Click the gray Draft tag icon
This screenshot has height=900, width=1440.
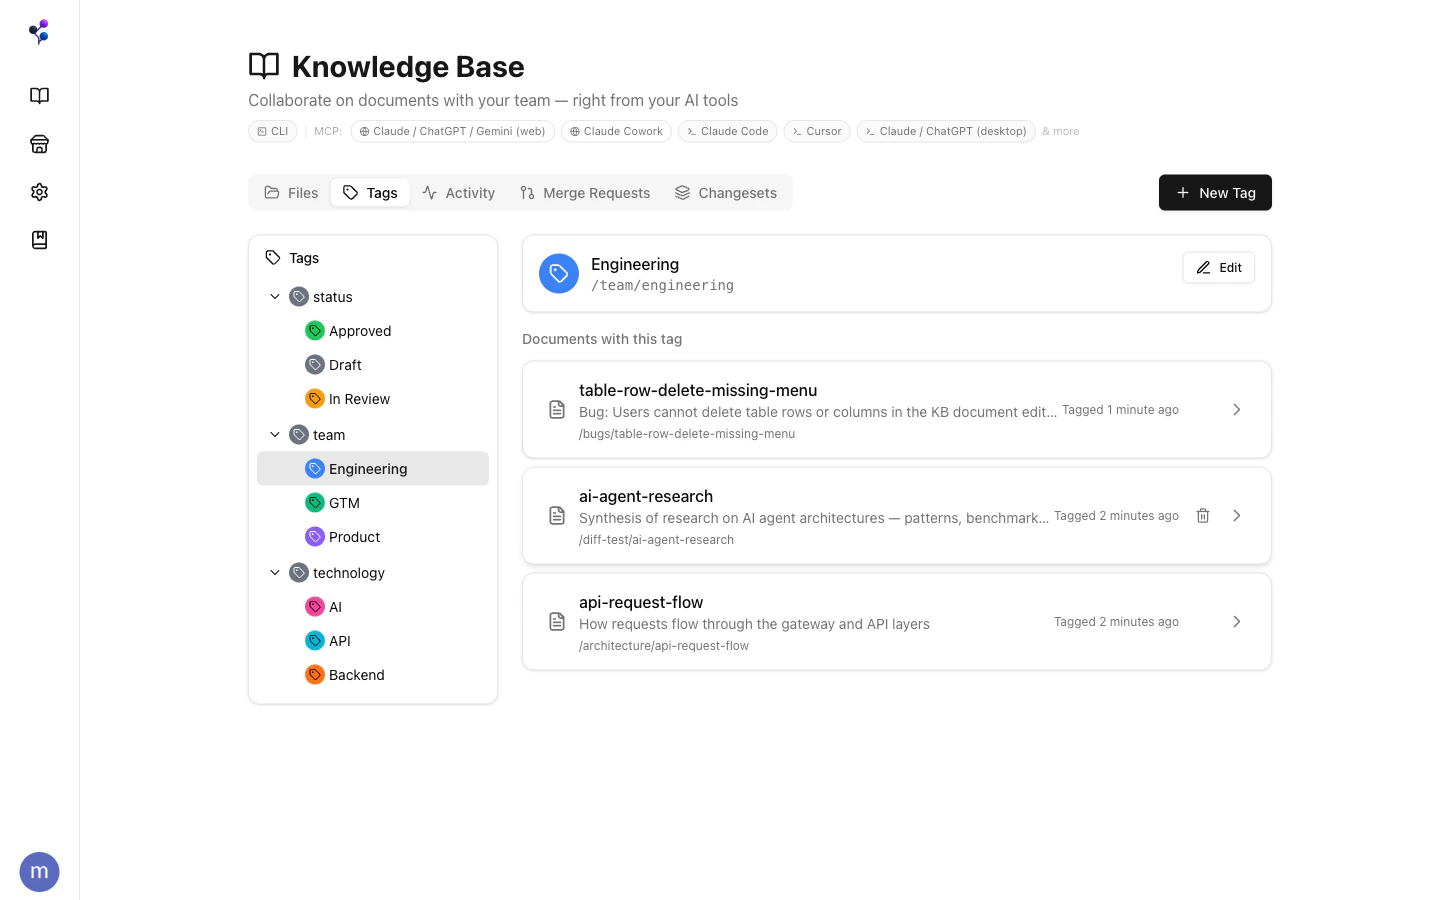315,365
